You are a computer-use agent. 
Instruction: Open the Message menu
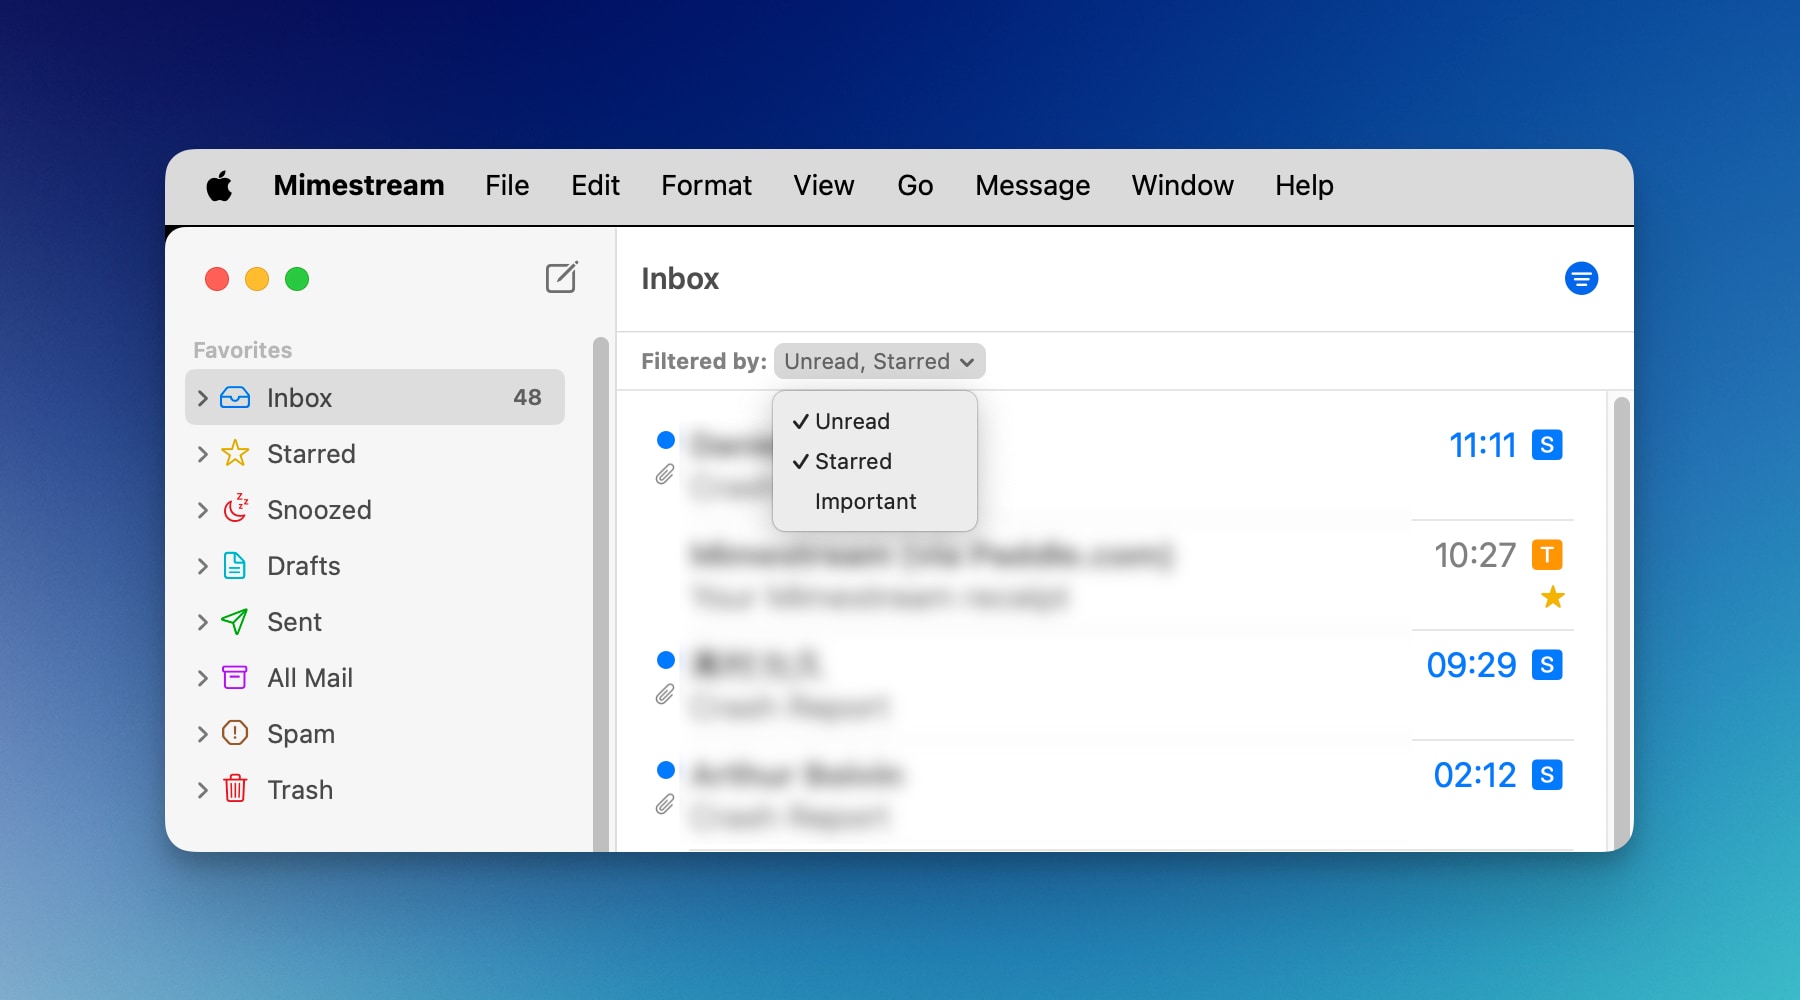(x=1032, y=185)
